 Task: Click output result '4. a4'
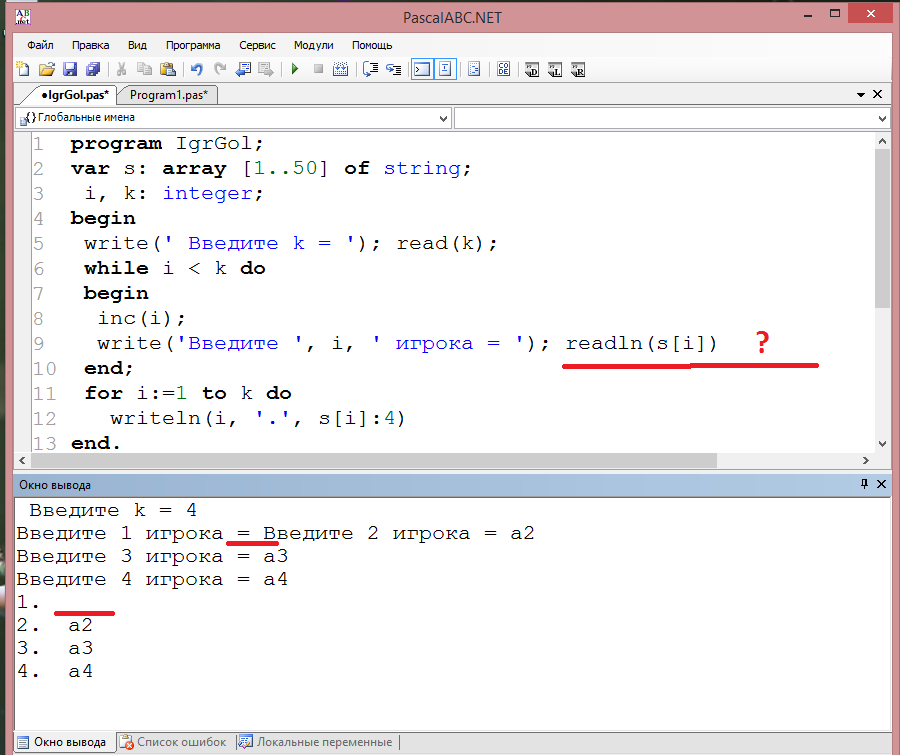55,671
